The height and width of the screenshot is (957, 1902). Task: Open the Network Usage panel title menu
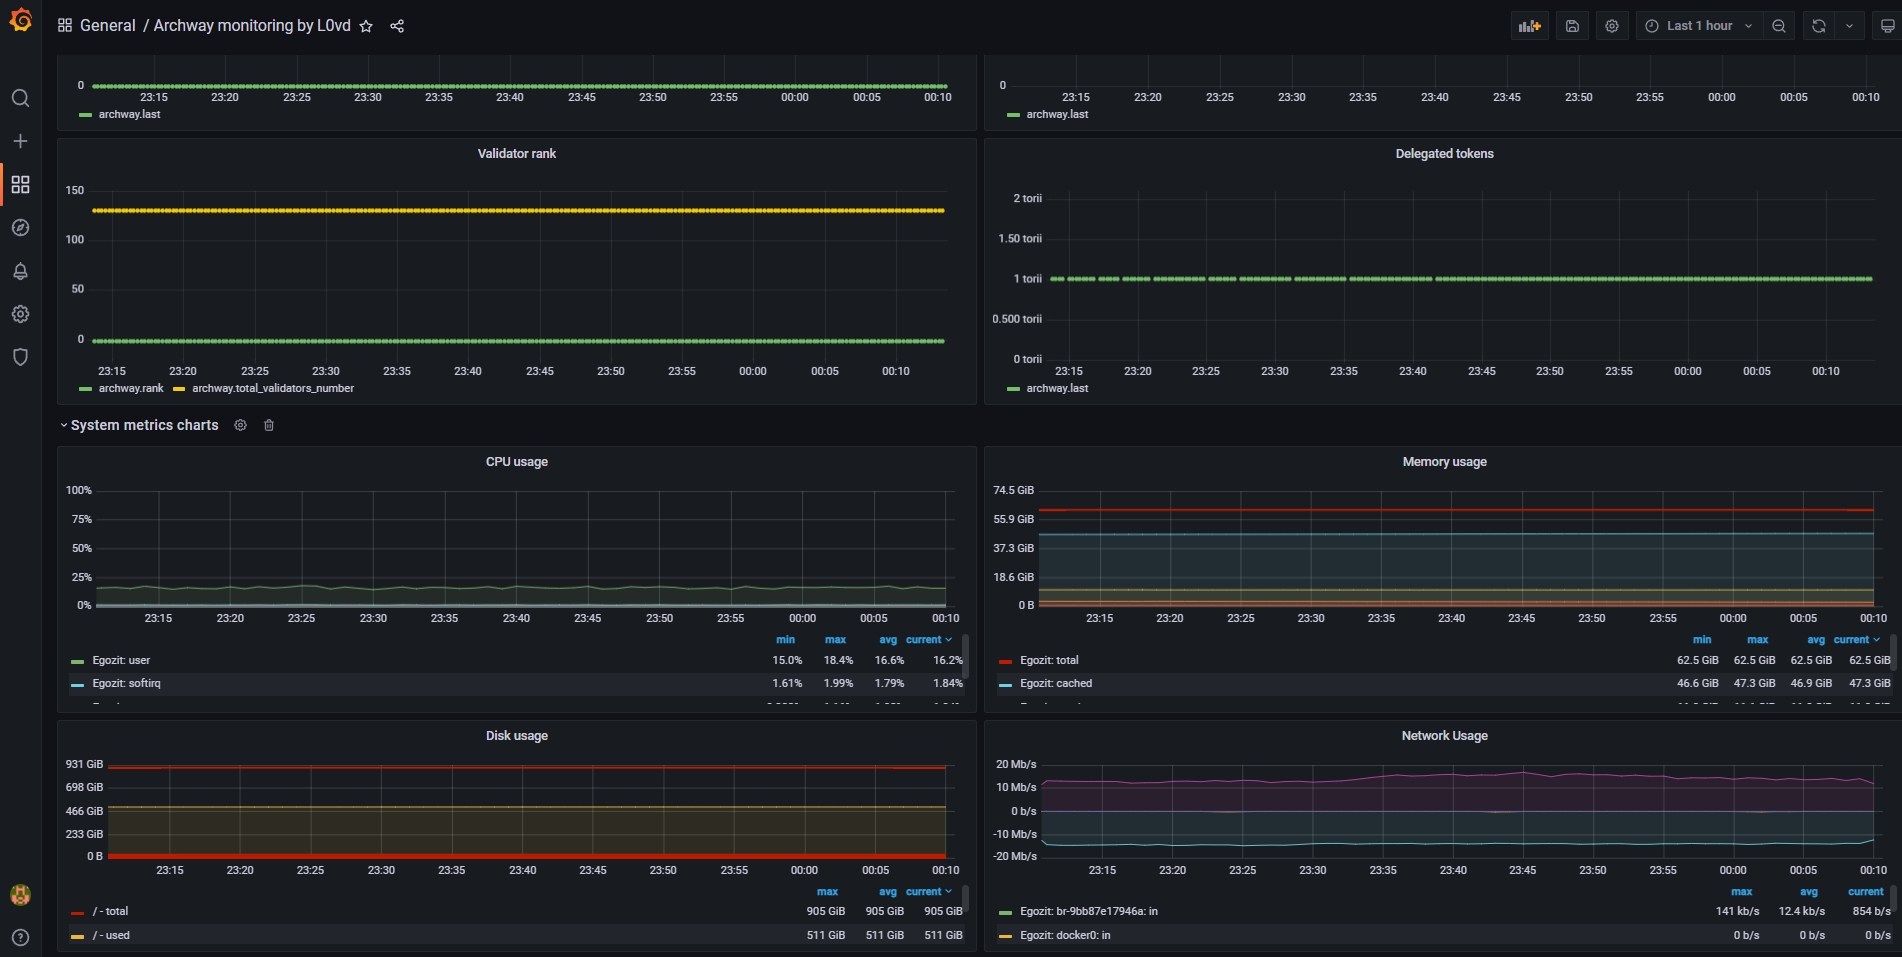tap(1444, 736)
